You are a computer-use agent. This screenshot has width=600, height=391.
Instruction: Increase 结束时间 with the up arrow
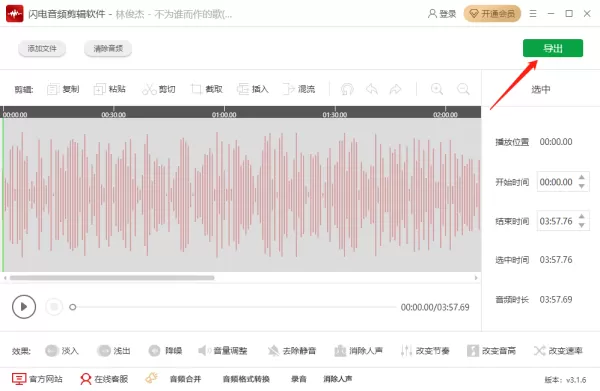[x=582, y=217]
